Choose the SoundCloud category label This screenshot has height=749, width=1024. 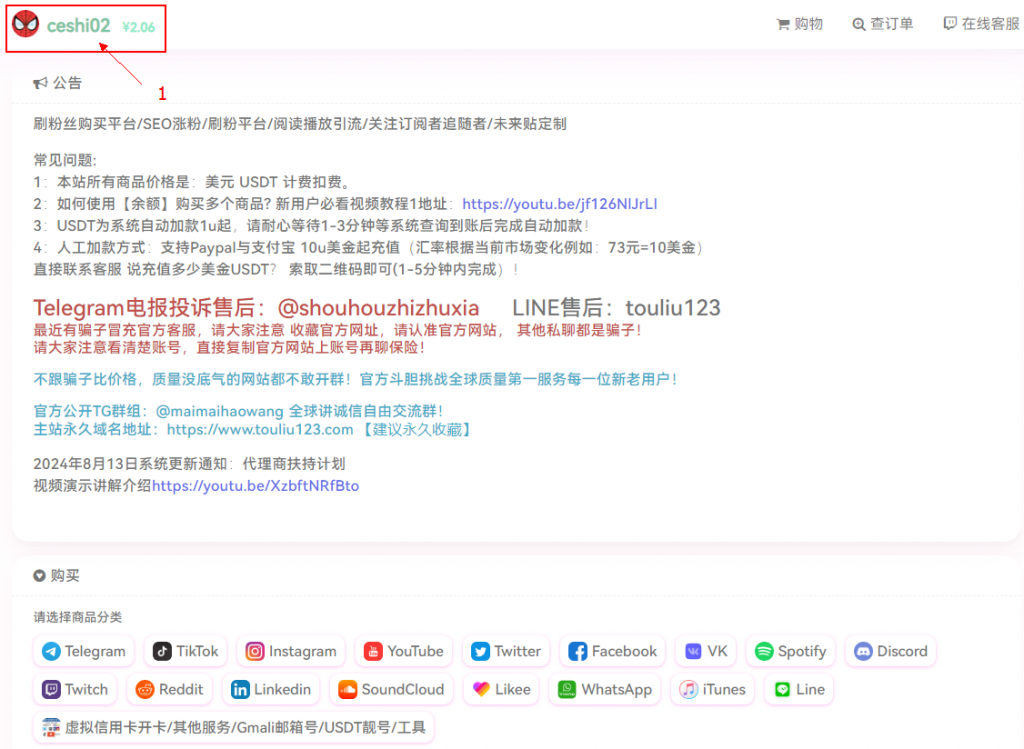403,690
